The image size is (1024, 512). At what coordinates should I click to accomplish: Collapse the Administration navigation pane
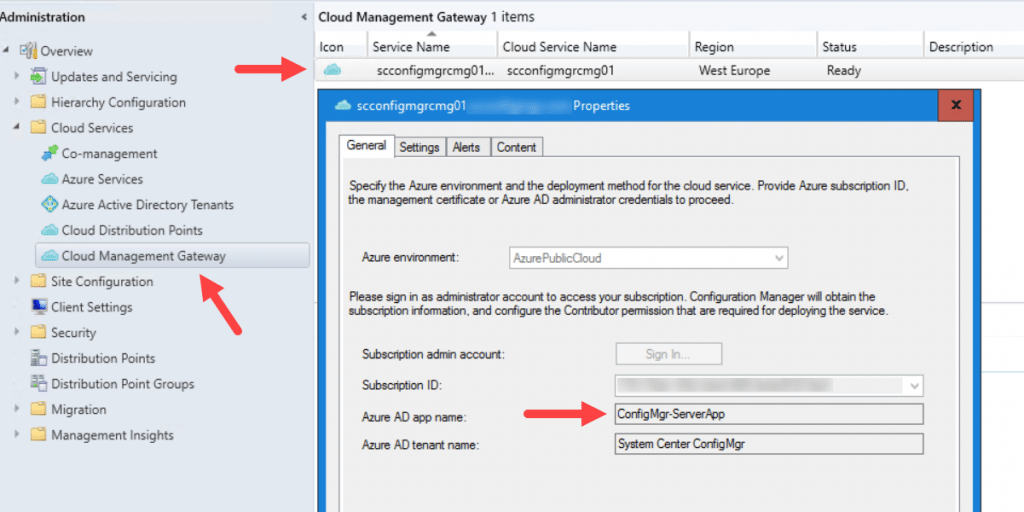tap(304, 18)
